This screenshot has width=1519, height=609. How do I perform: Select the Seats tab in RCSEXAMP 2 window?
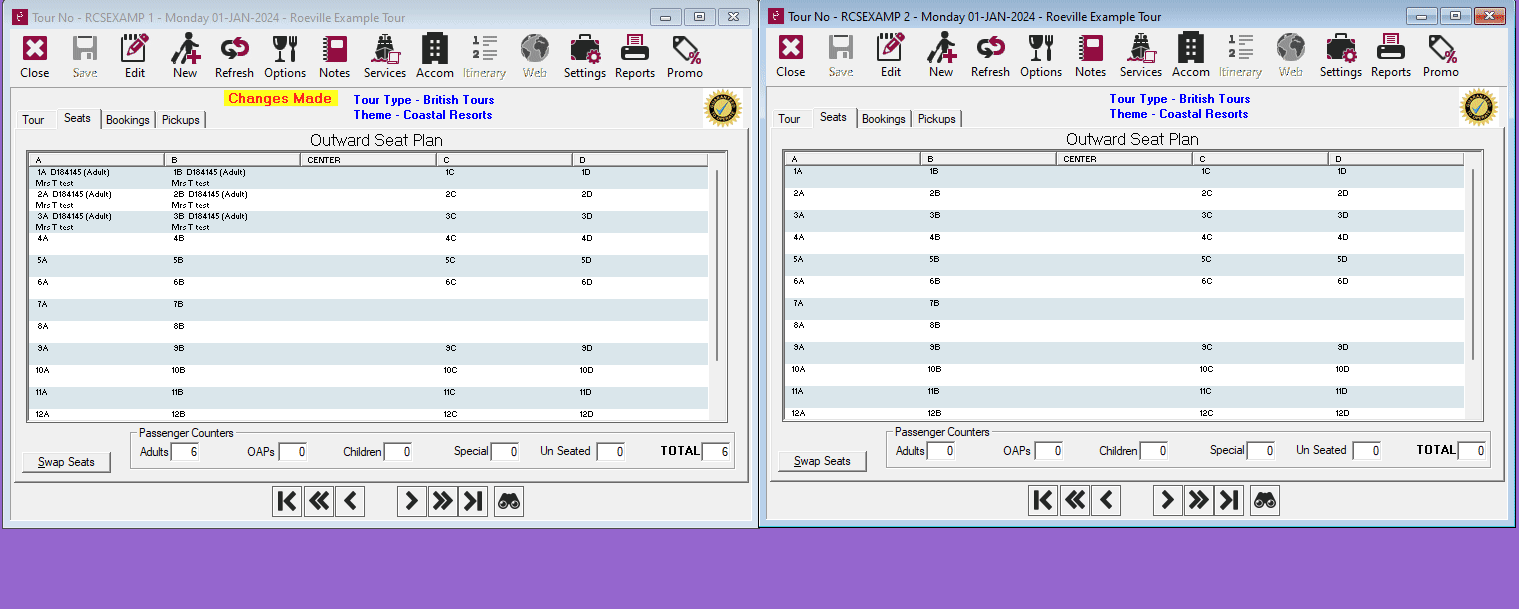[833, 117]
